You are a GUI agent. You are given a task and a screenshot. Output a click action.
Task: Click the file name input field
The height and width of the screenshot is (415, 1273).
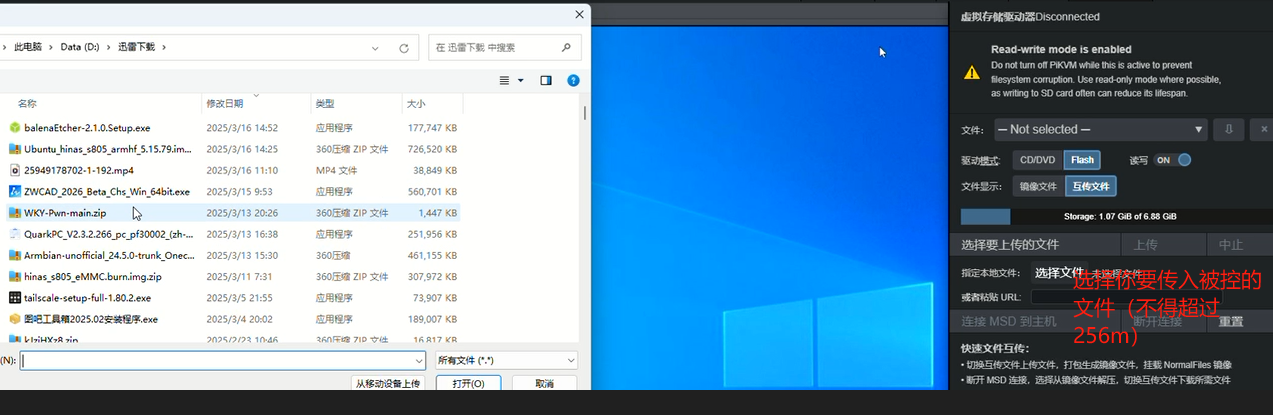[220, 360]
